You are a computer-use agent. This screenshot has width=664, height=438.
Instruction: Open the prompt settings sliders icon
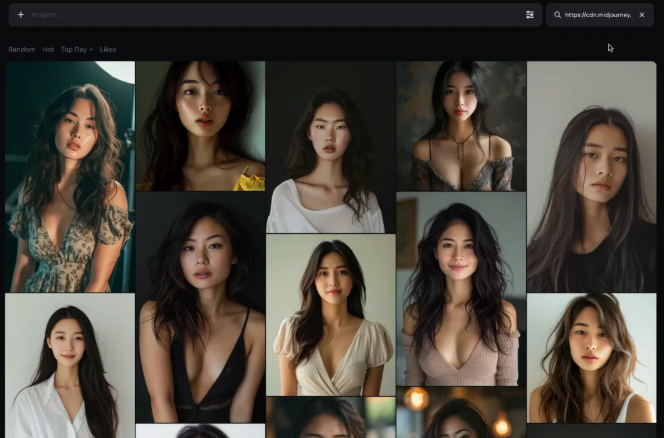coord(530,15)
